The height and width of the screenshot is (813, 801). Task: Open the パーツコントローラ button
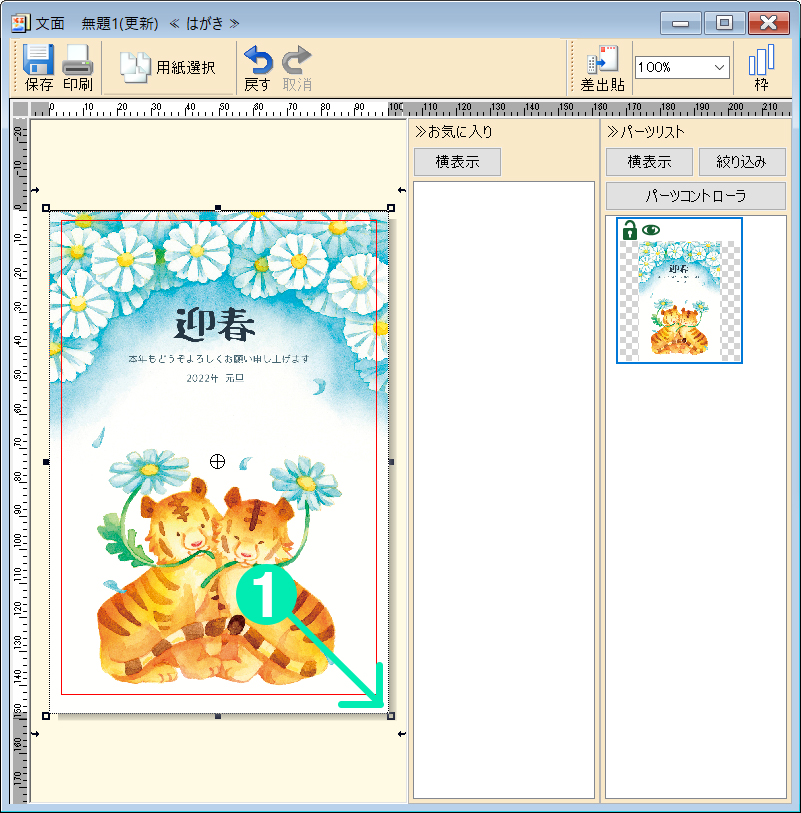695,195
